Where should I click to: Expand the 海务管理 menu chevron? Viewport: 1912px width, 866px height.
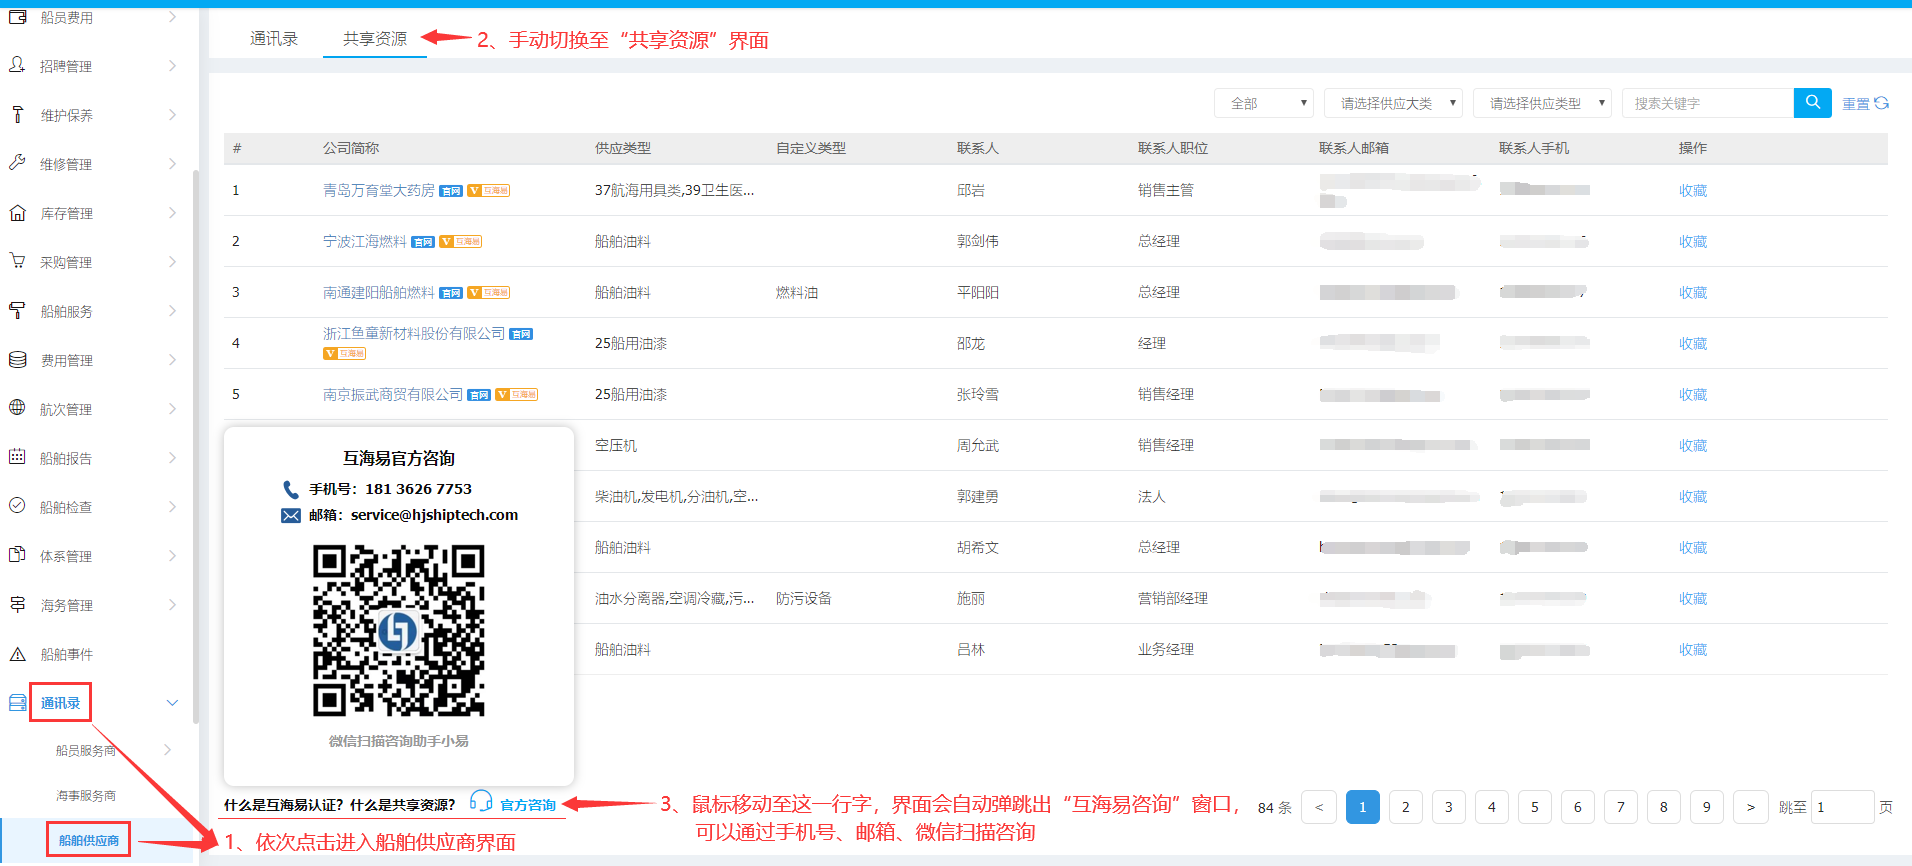point(172,604)
